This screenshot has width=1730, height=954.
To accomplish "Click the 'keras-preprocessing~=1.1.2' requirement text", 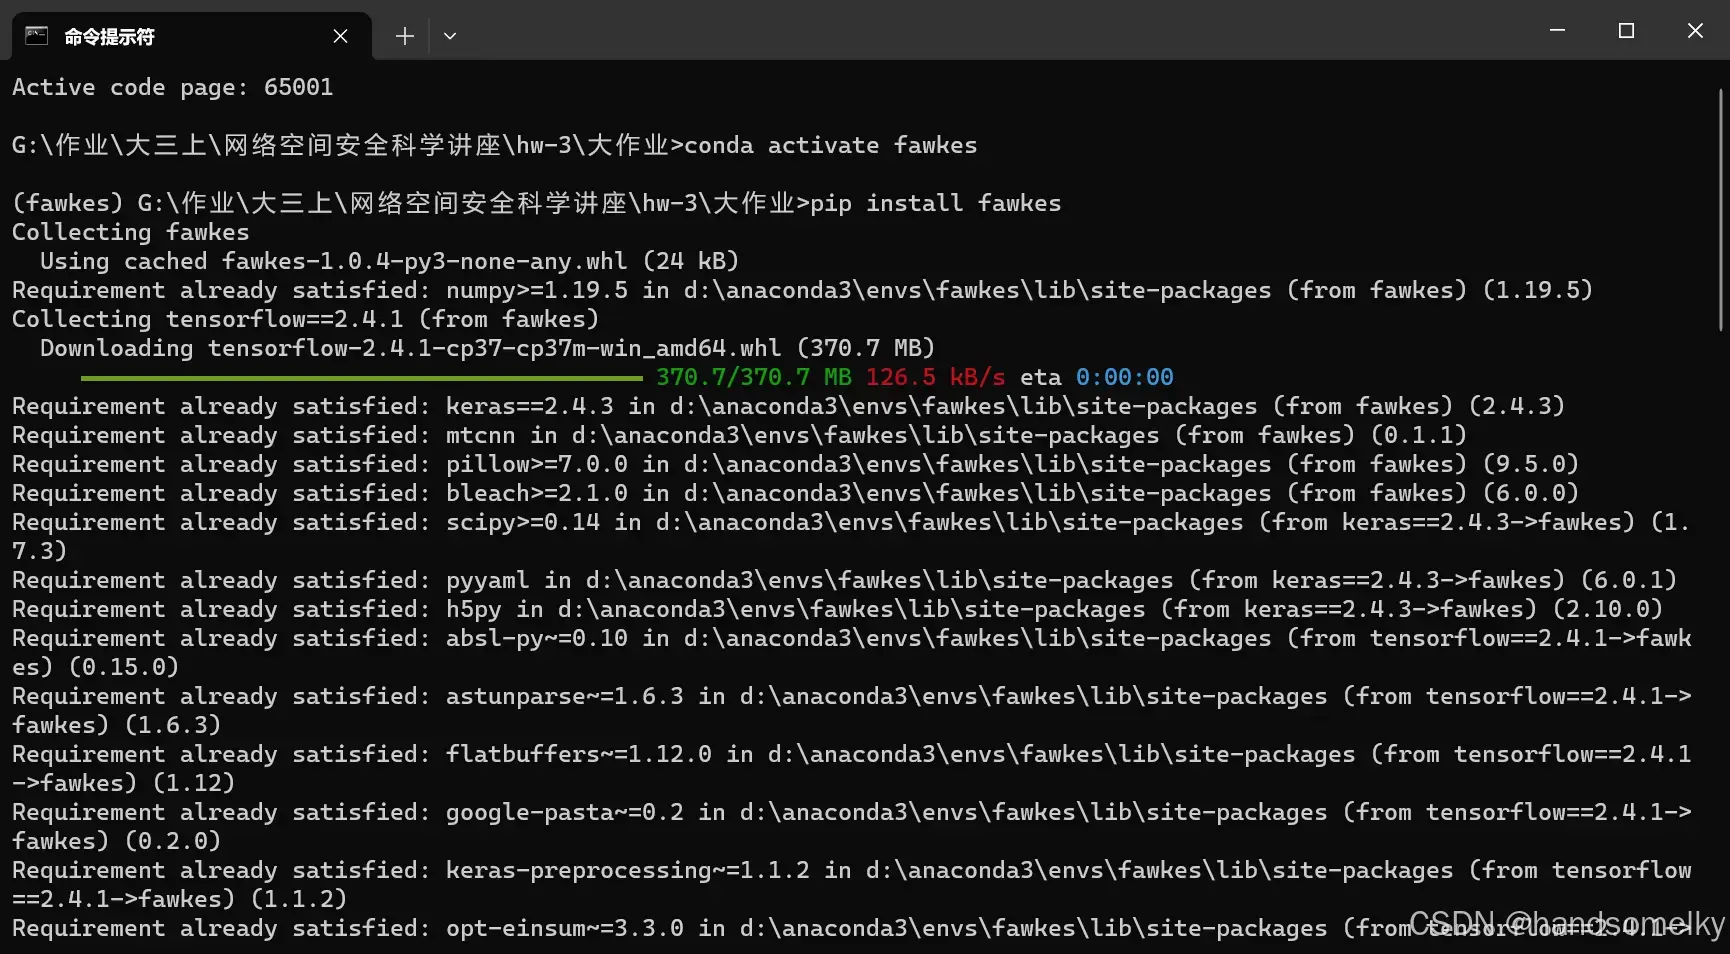I will 628,870.
